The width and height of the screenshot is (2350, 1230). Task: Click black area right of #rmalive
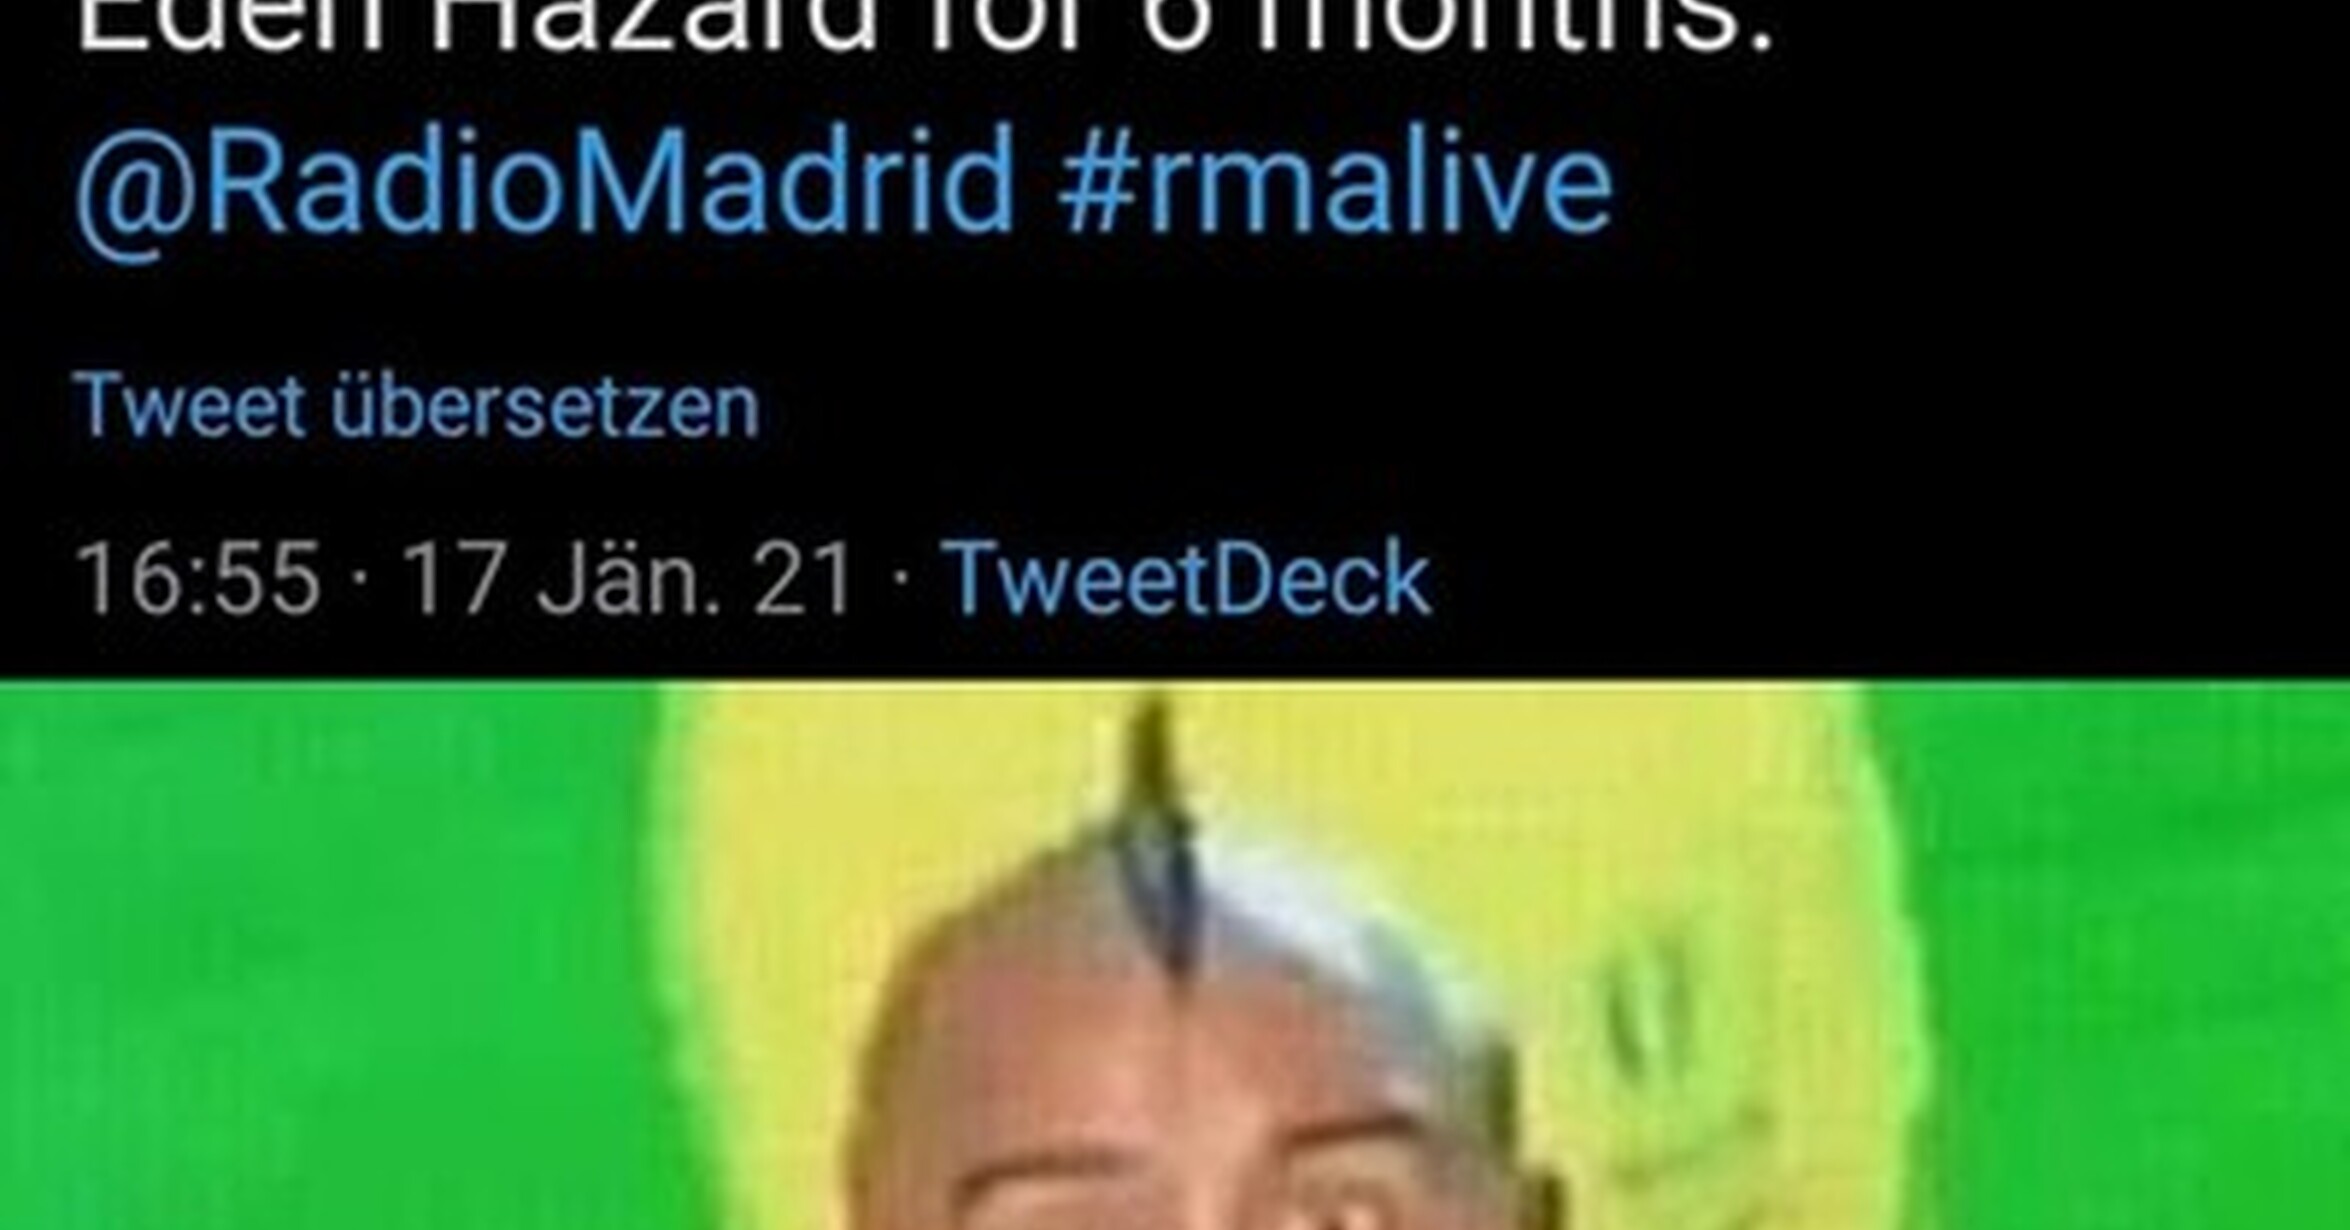pyautogui.click(x=1980, y=185)
